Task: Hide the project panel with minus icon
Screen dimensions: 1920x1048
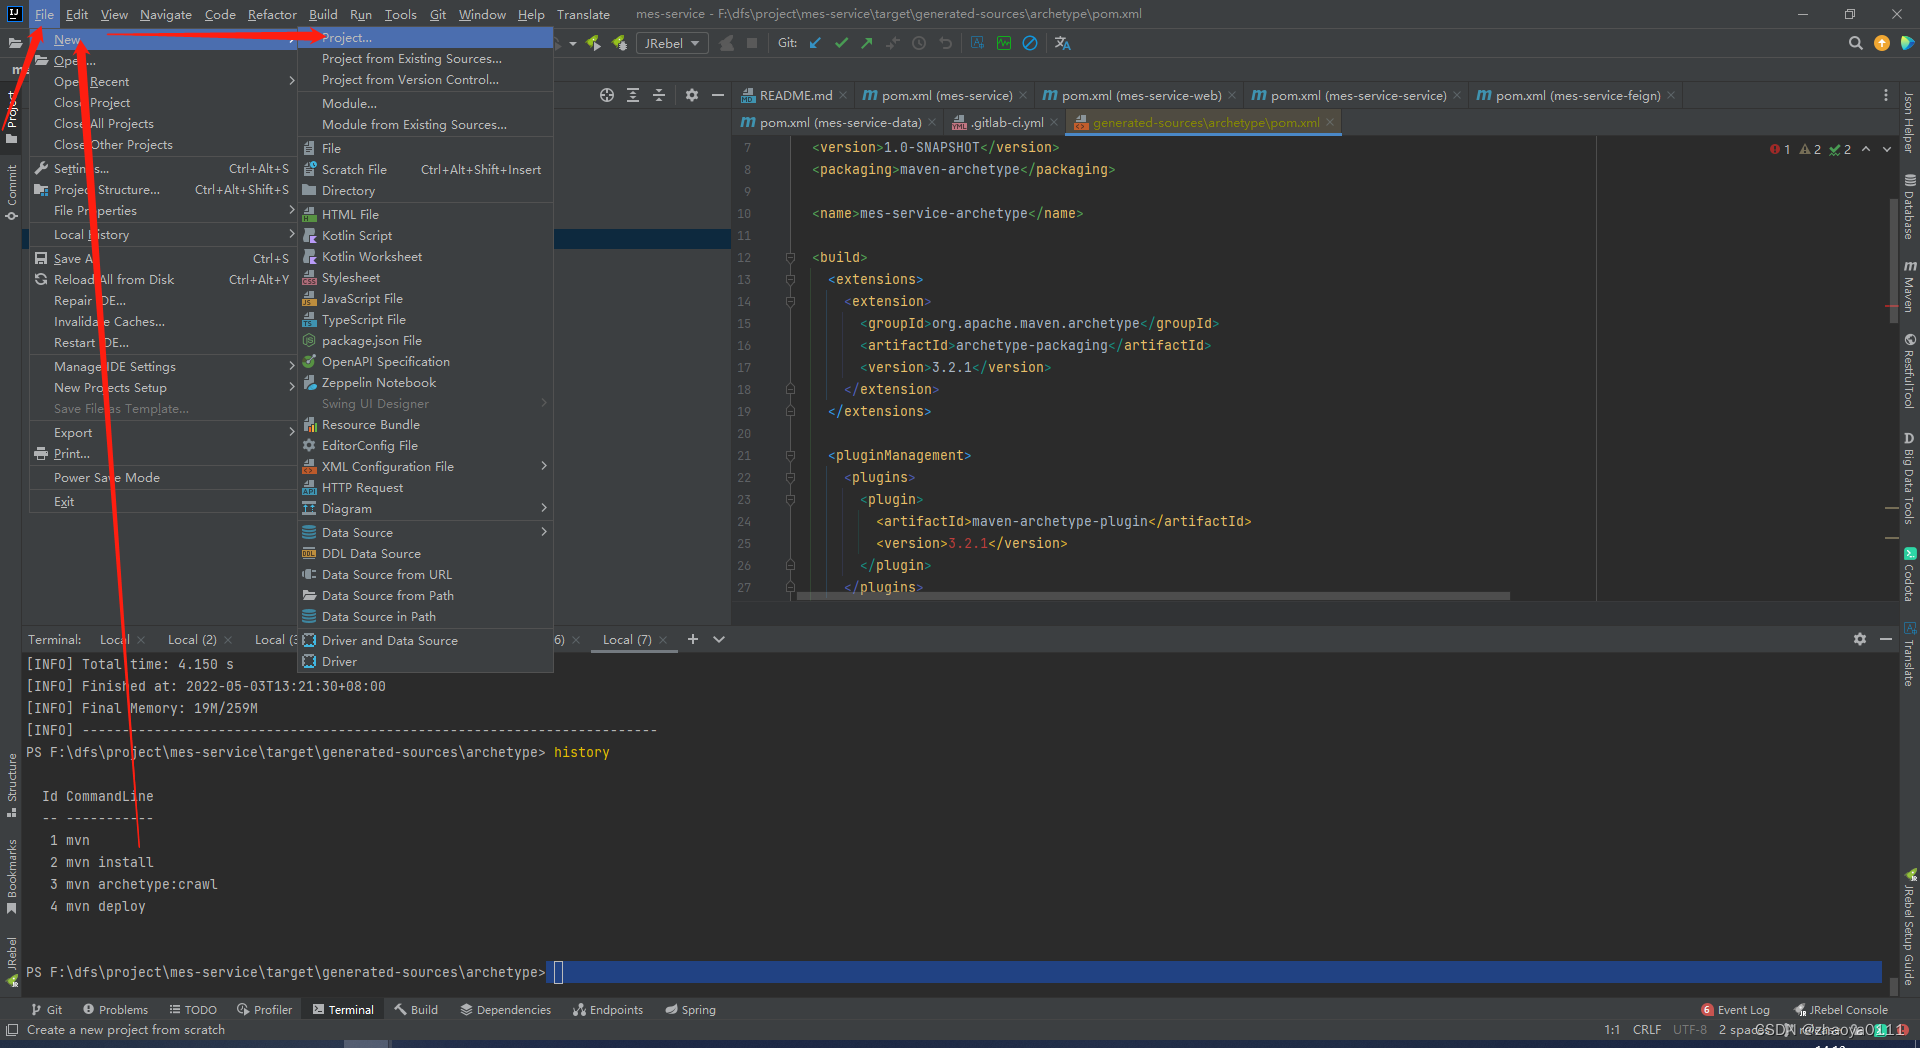Action: pyautogui.click(x=718, y=95)
